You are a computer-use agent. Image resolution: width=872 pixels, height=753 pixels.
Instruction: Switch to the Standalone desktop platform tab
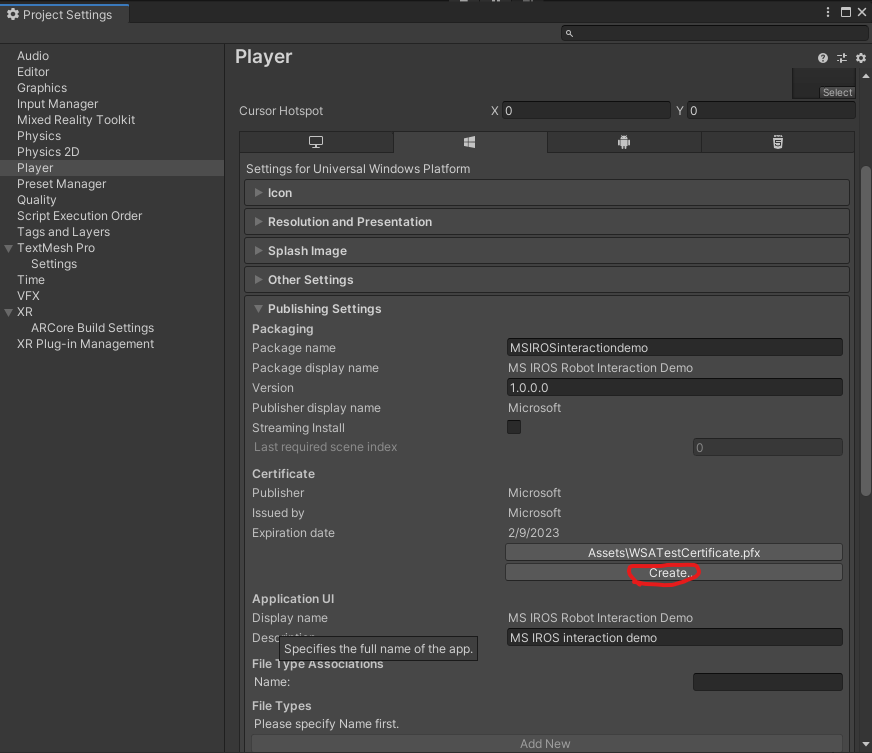315,142
